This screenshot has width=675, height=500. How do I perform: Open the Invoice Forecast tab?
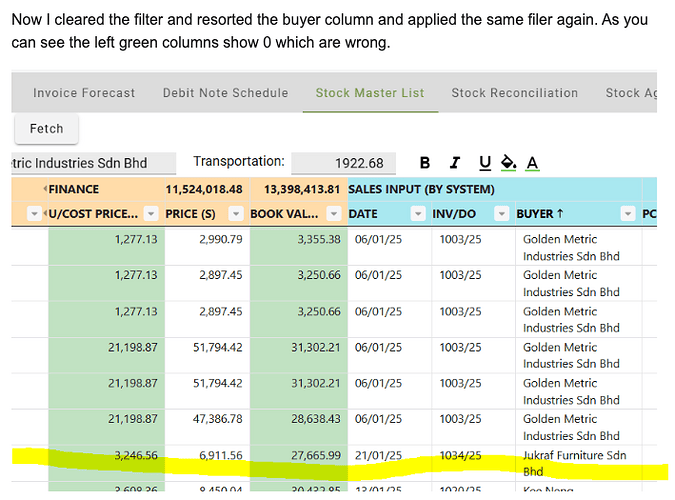pyautogui.click(x=84, y=93)
